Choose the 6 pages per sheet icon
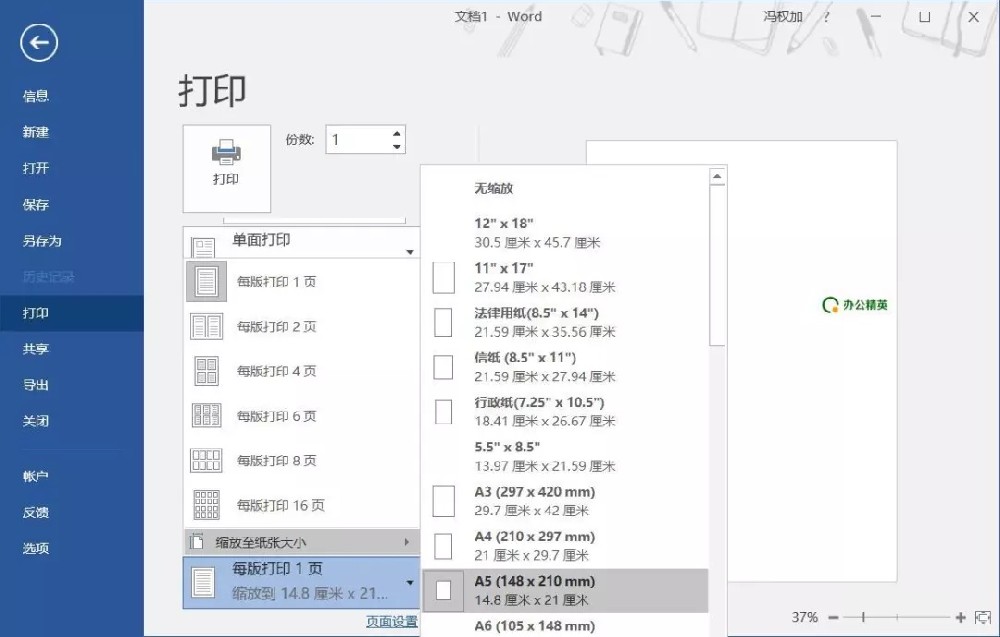The image size is (1000, 637). (205, 416)
